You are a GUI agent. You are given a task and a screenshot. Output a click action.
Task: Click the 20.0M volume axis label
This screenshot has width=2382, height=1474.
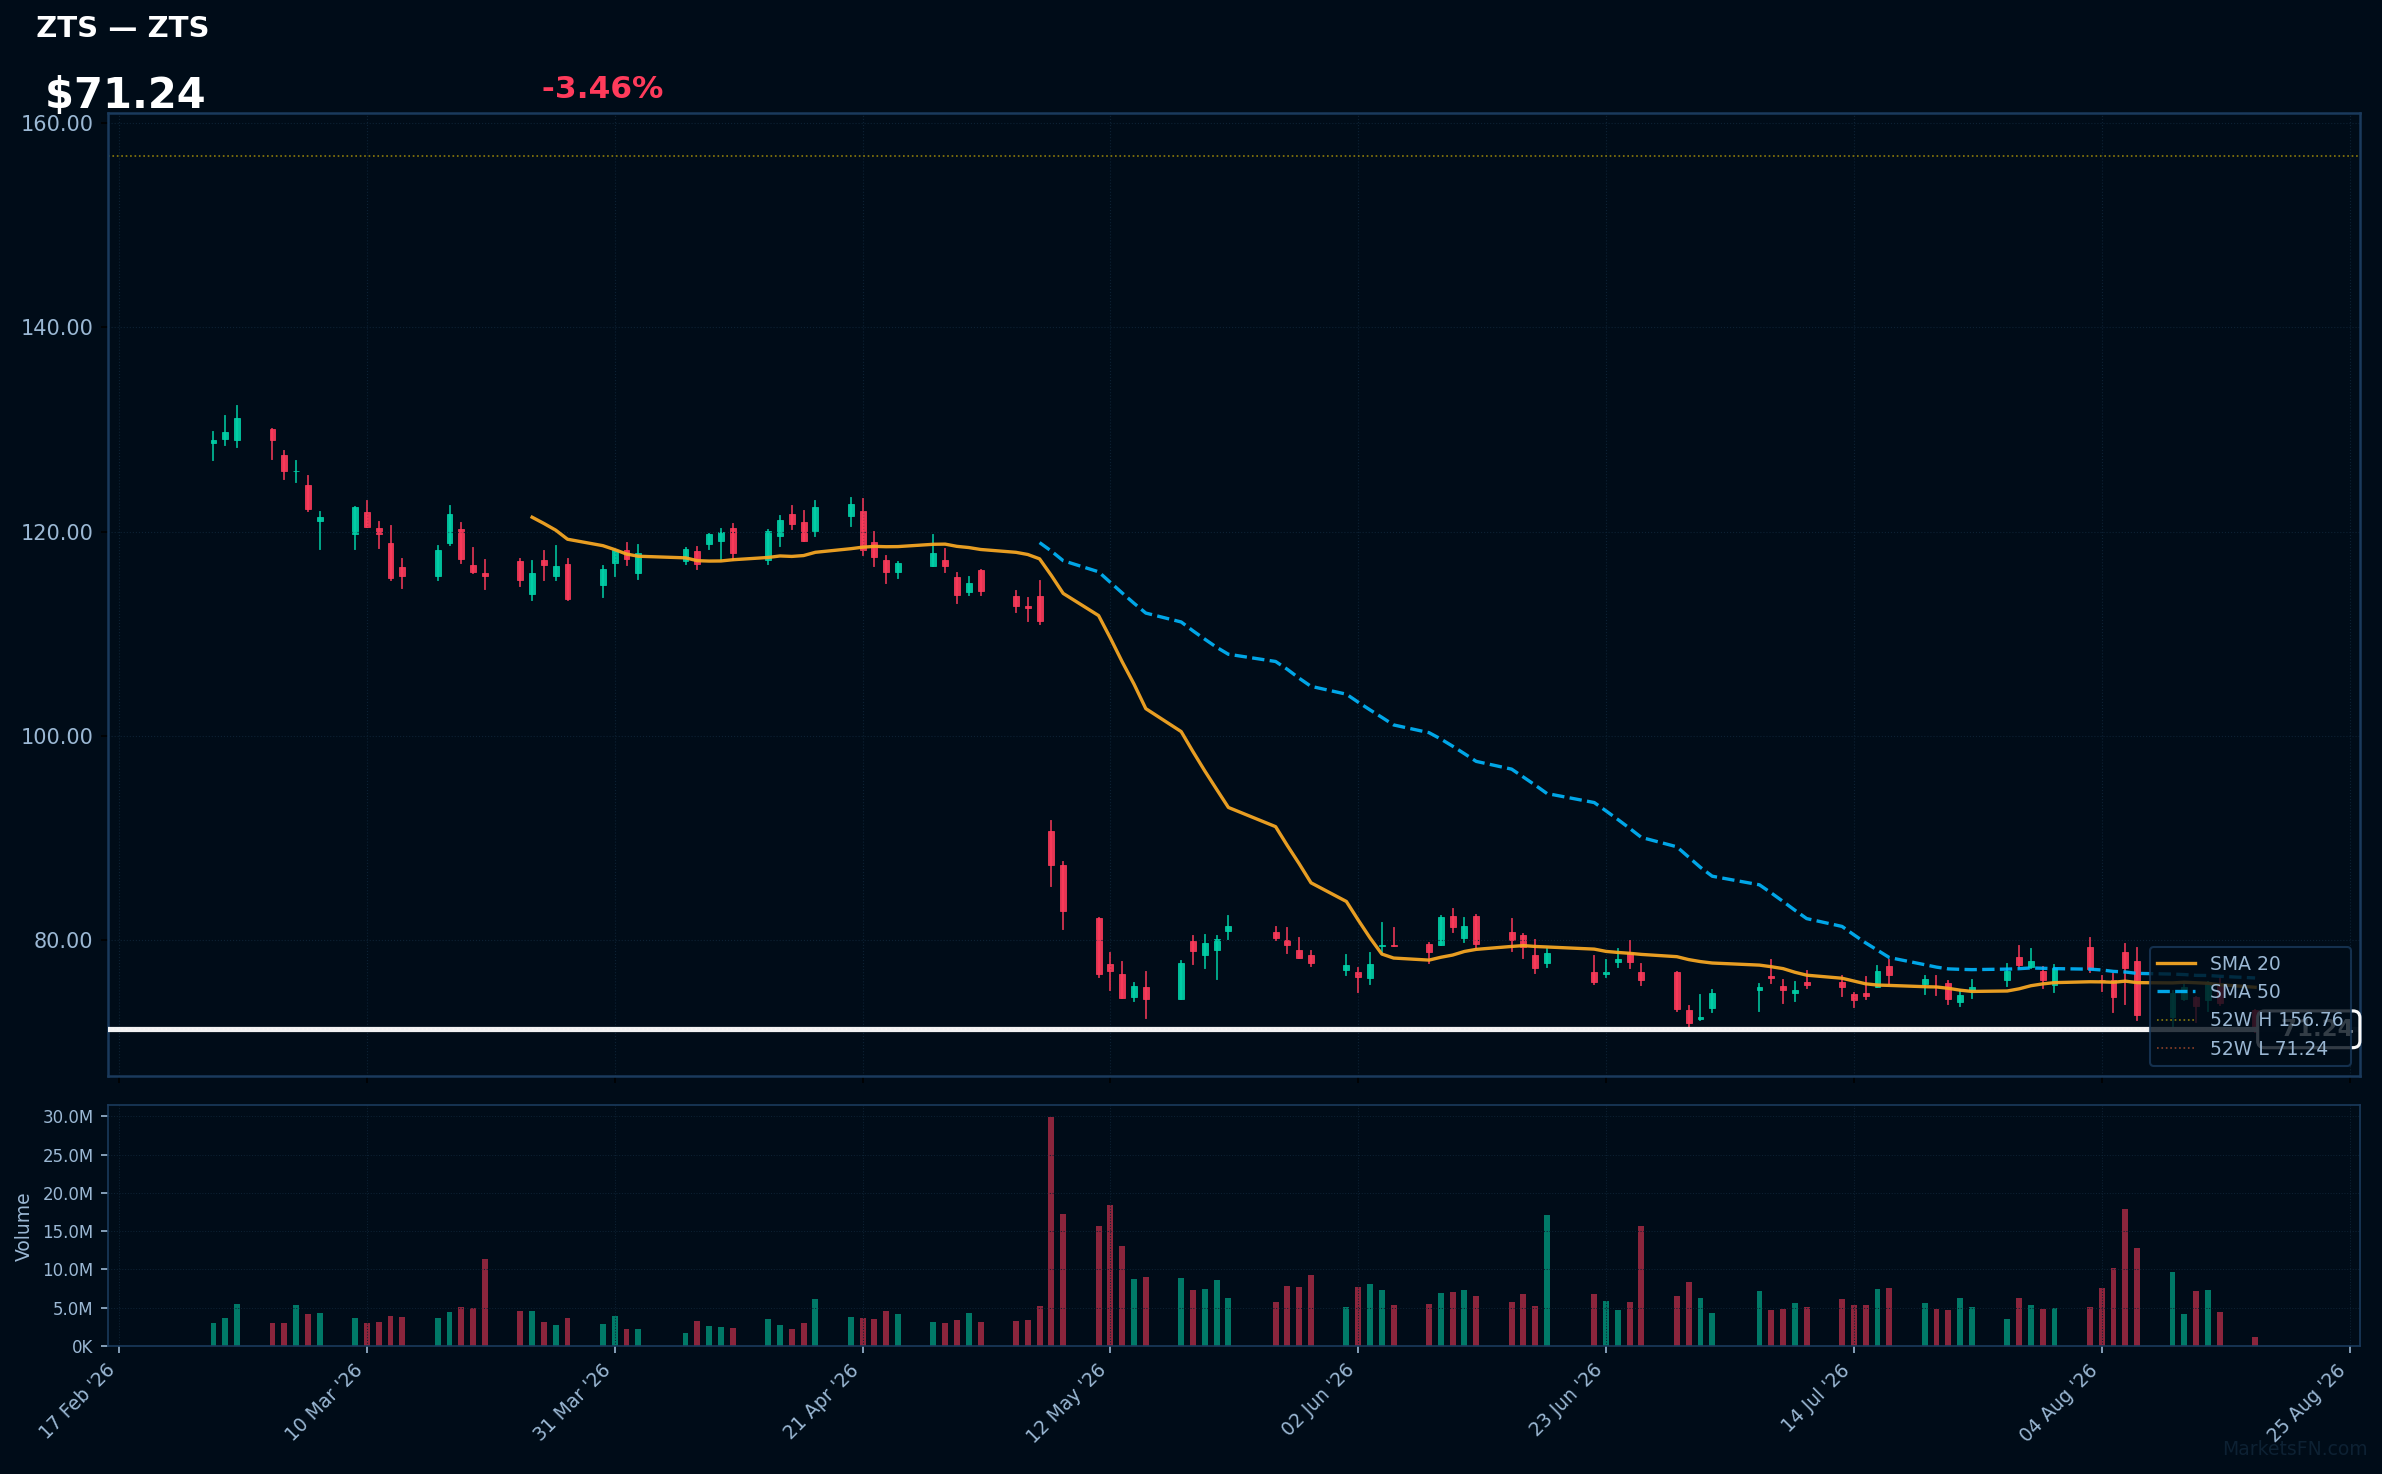click(x=68, y=1194)
